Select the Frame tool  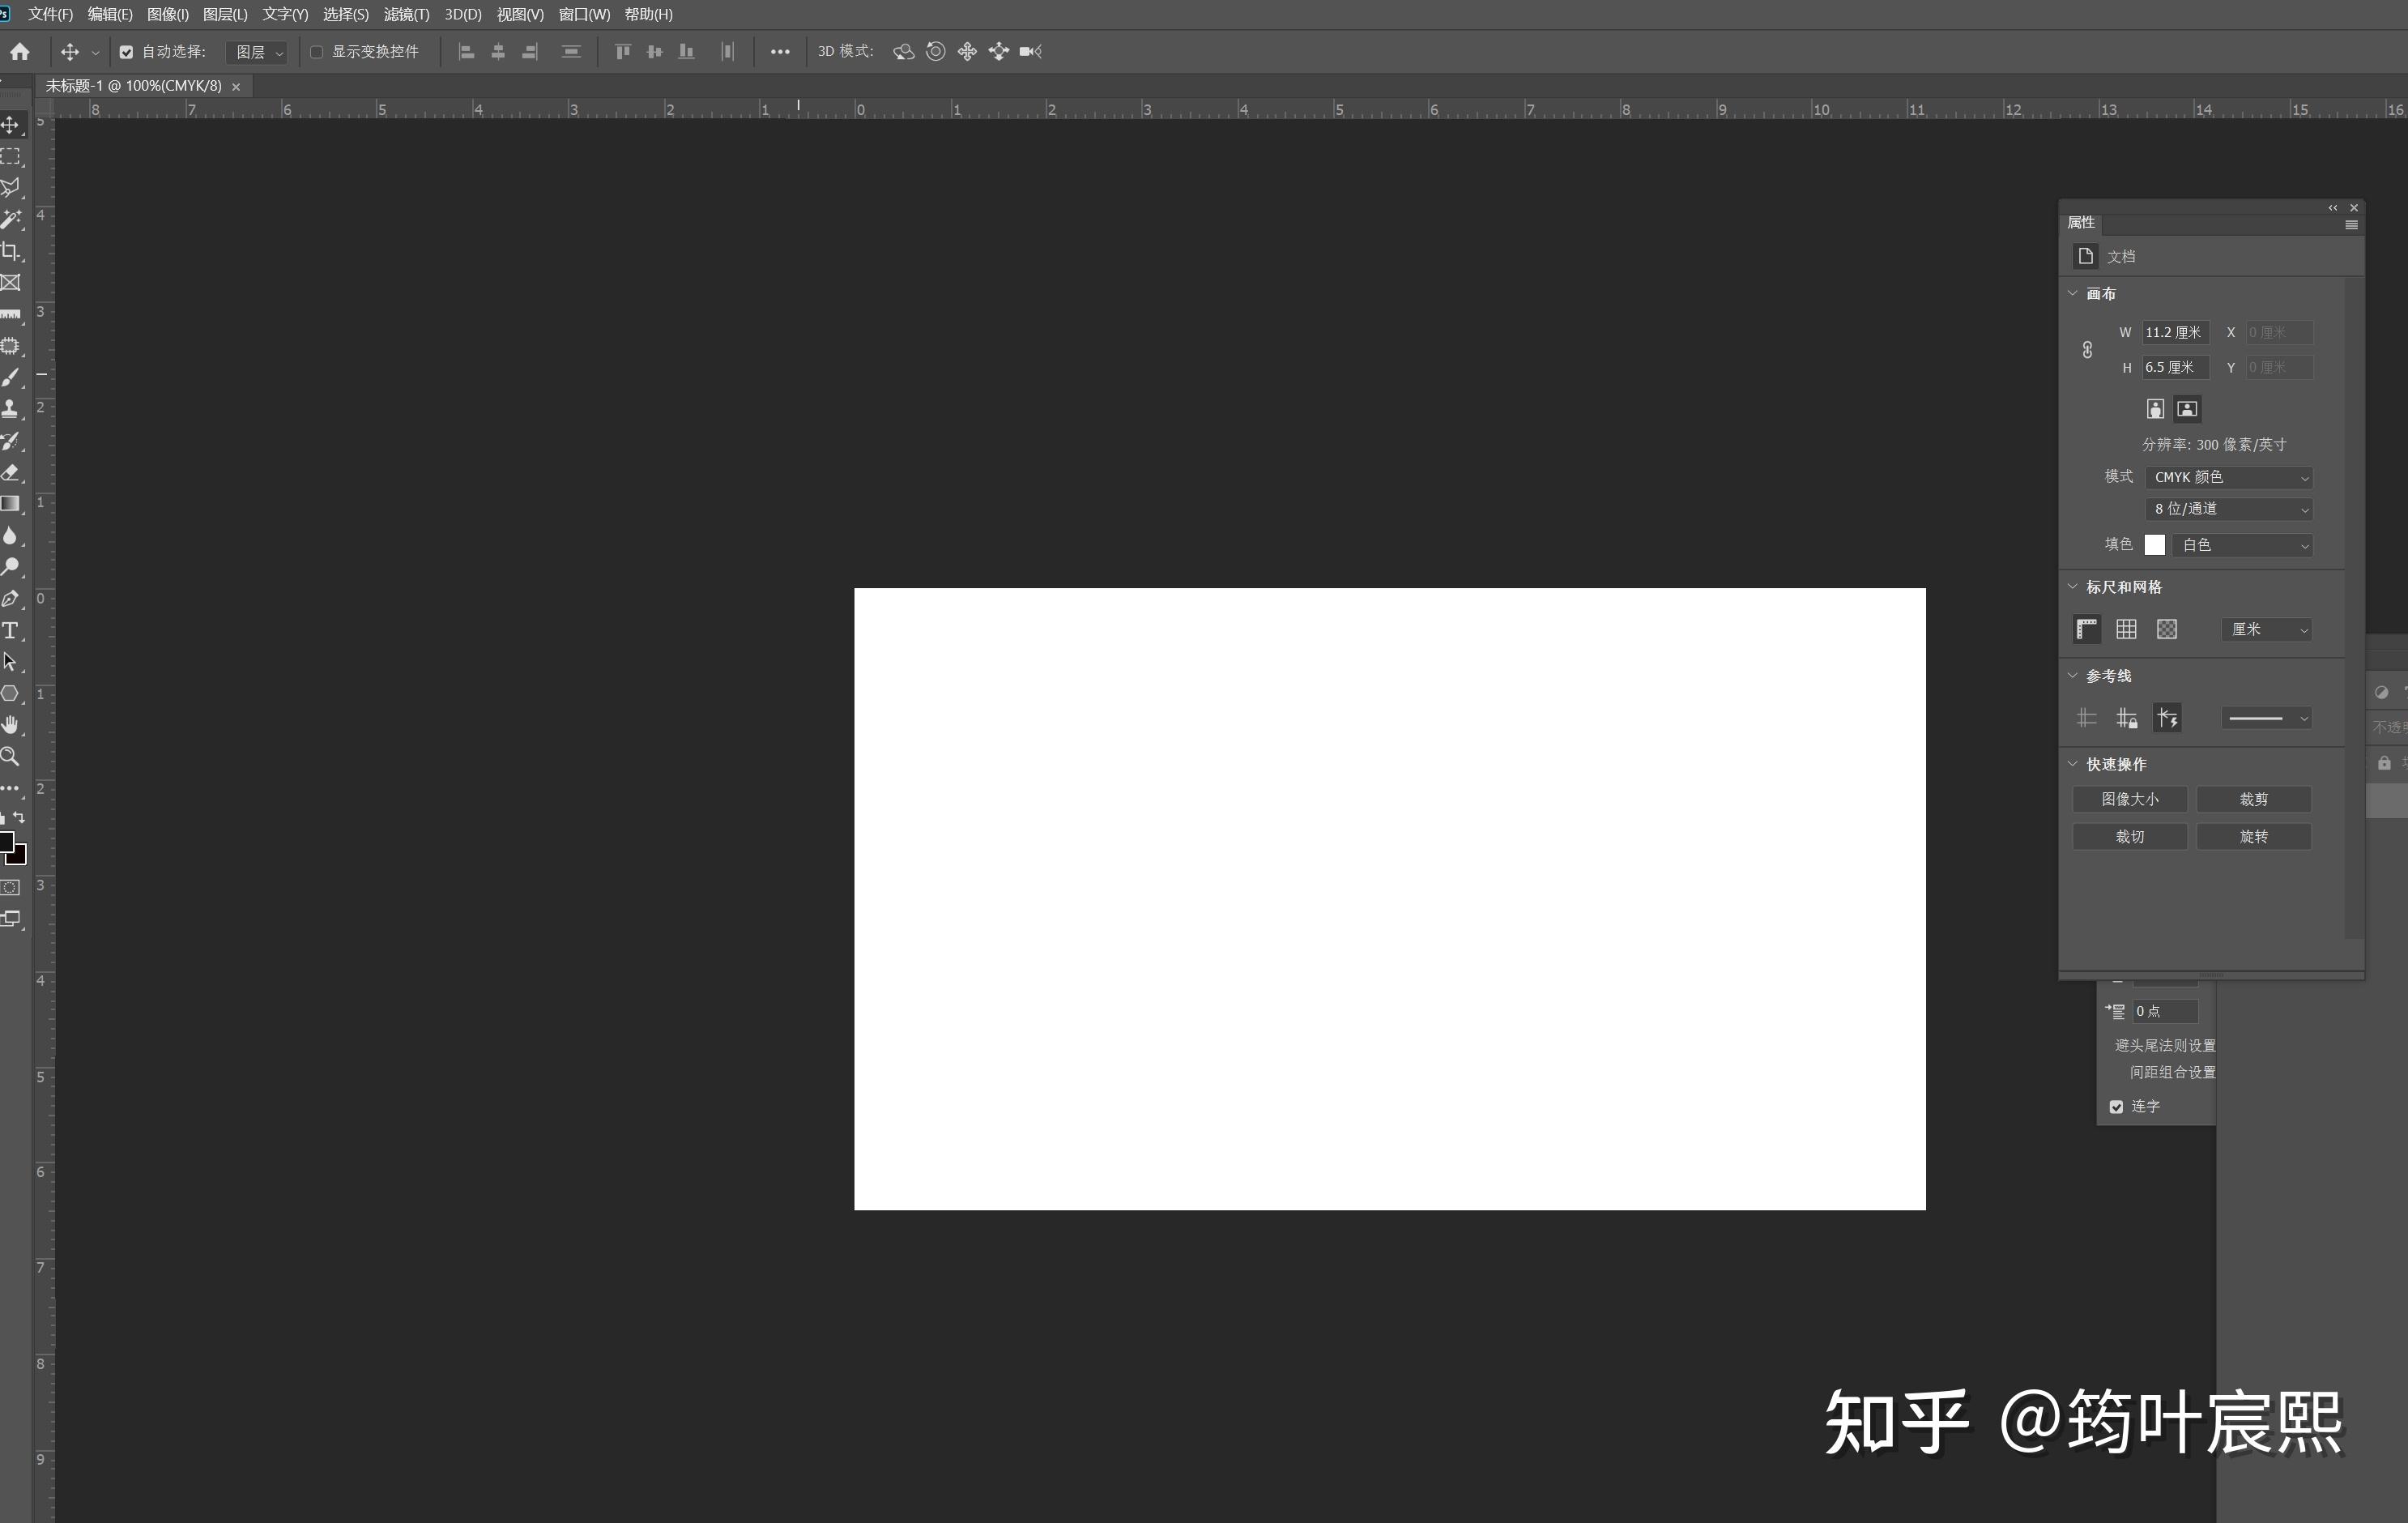pos(10,283)
